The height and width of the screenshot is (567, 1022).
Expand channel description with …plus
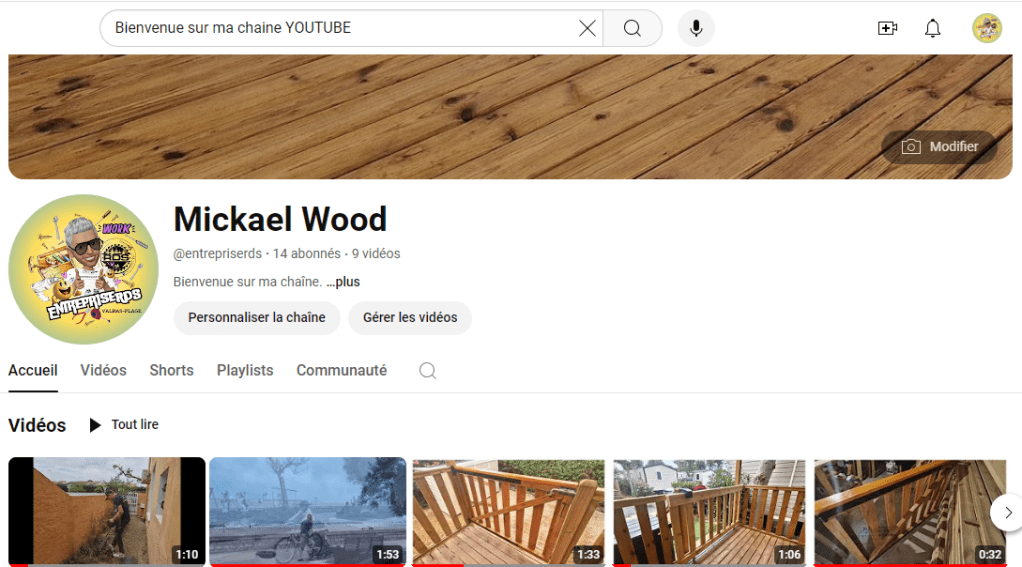tap(343, 282)
